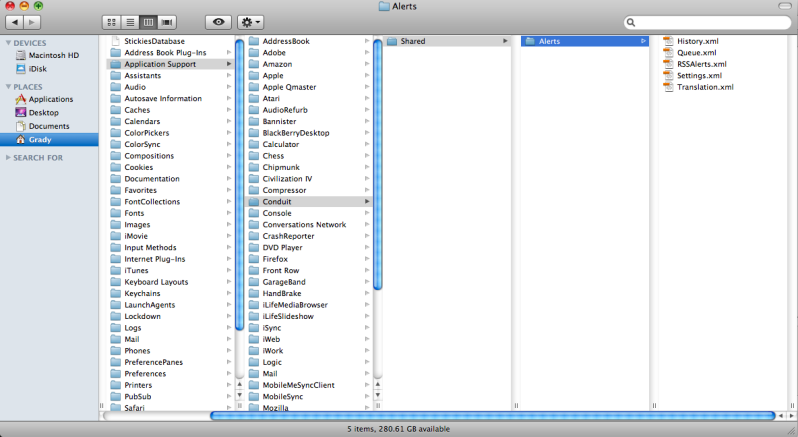Switch to icon view

click(111, 22)
